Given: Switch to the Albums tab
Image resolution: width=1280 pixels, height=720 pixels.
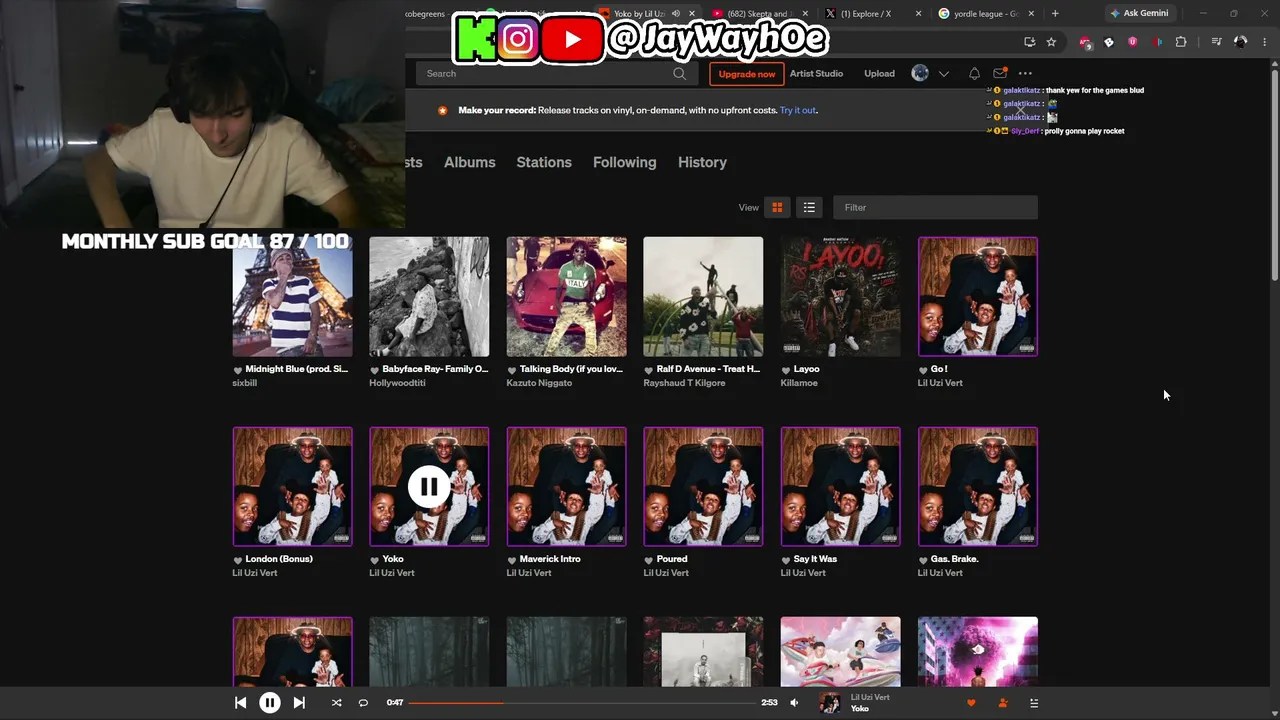Looking at the screenshot, I should coord(470,162).
